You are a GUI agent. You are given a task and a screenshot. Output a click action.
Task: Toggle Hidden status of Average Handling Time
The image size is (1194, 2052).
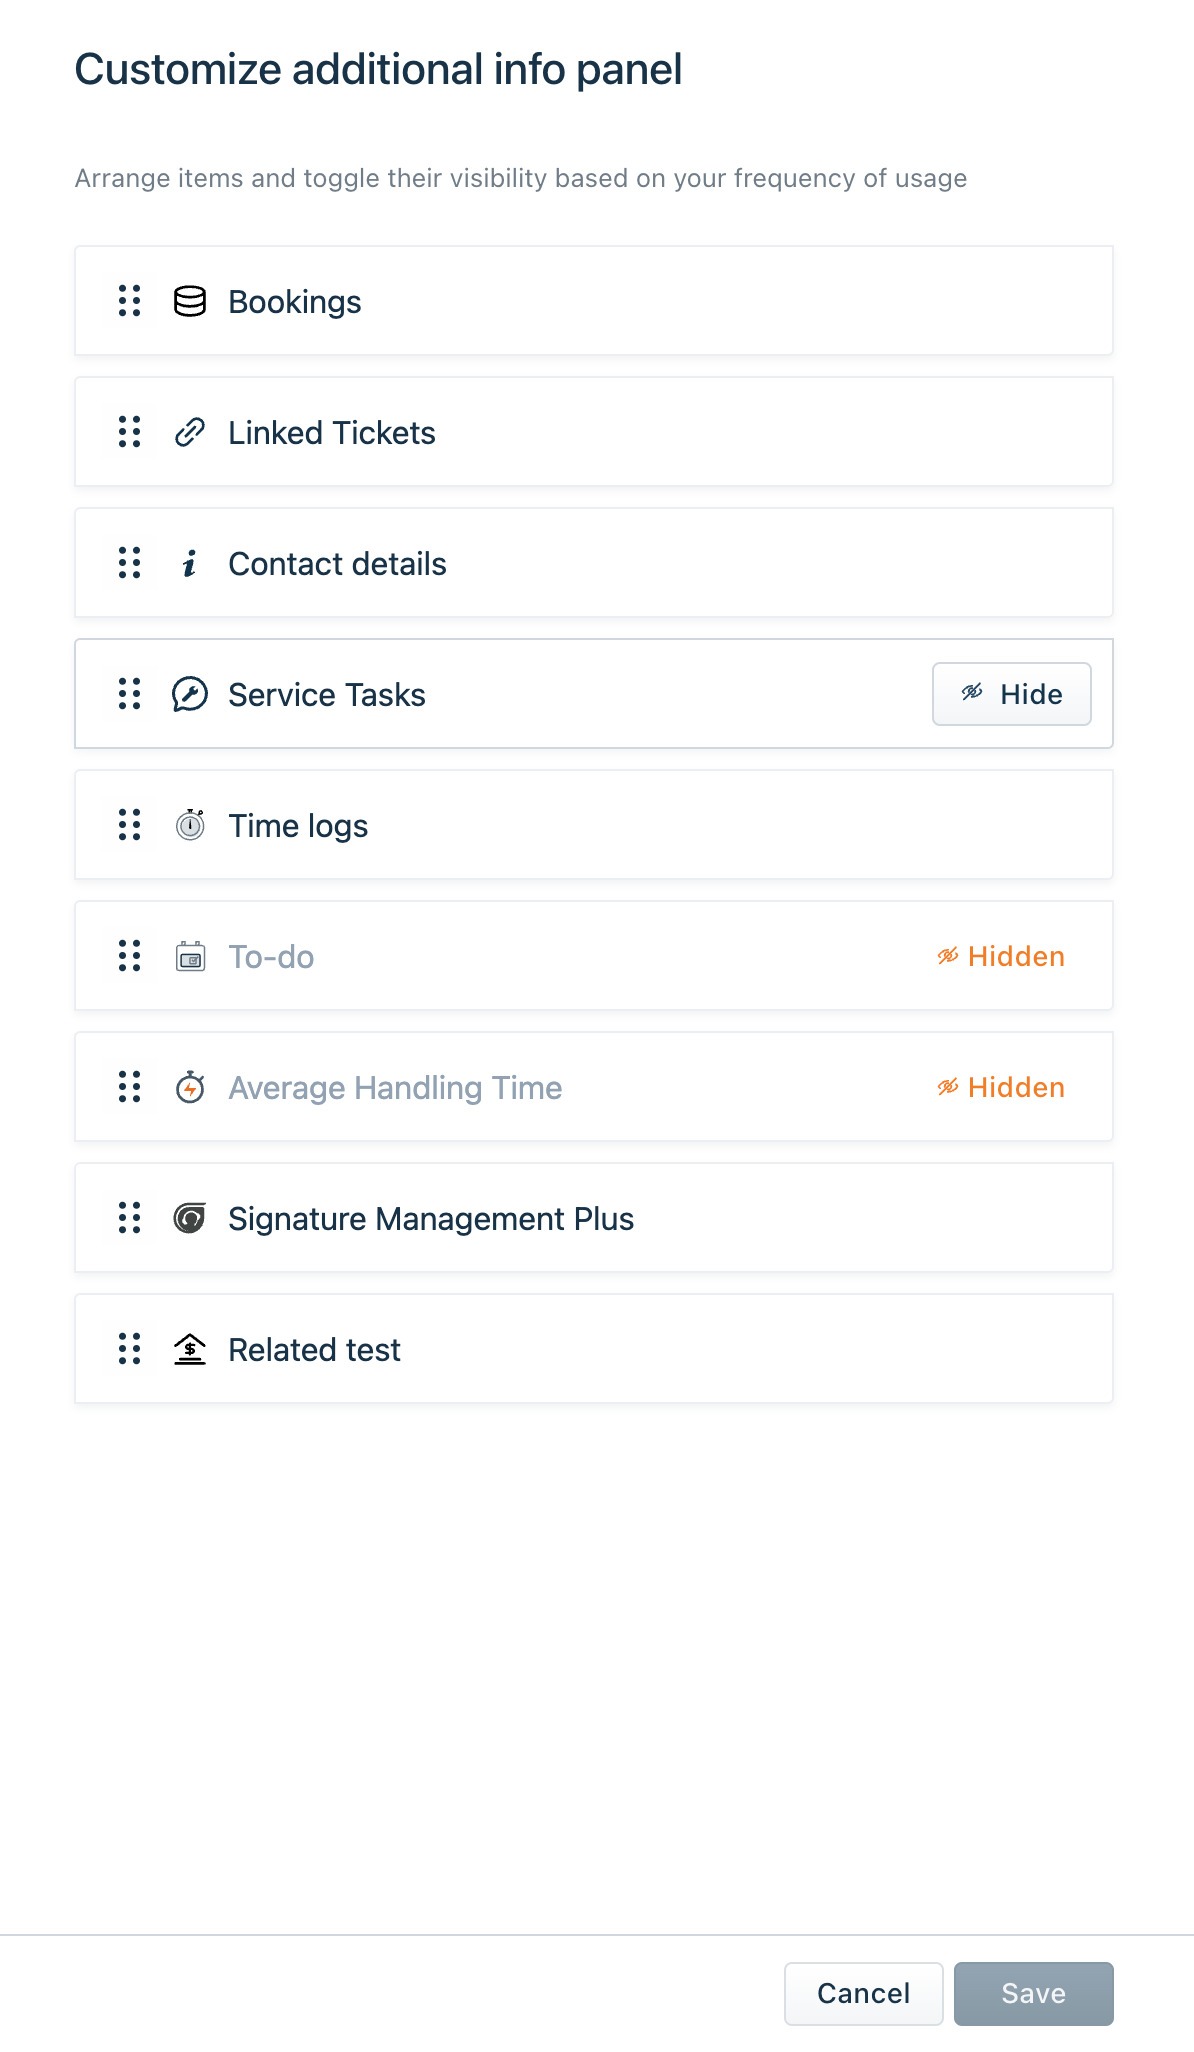tap(1001, 1087)
